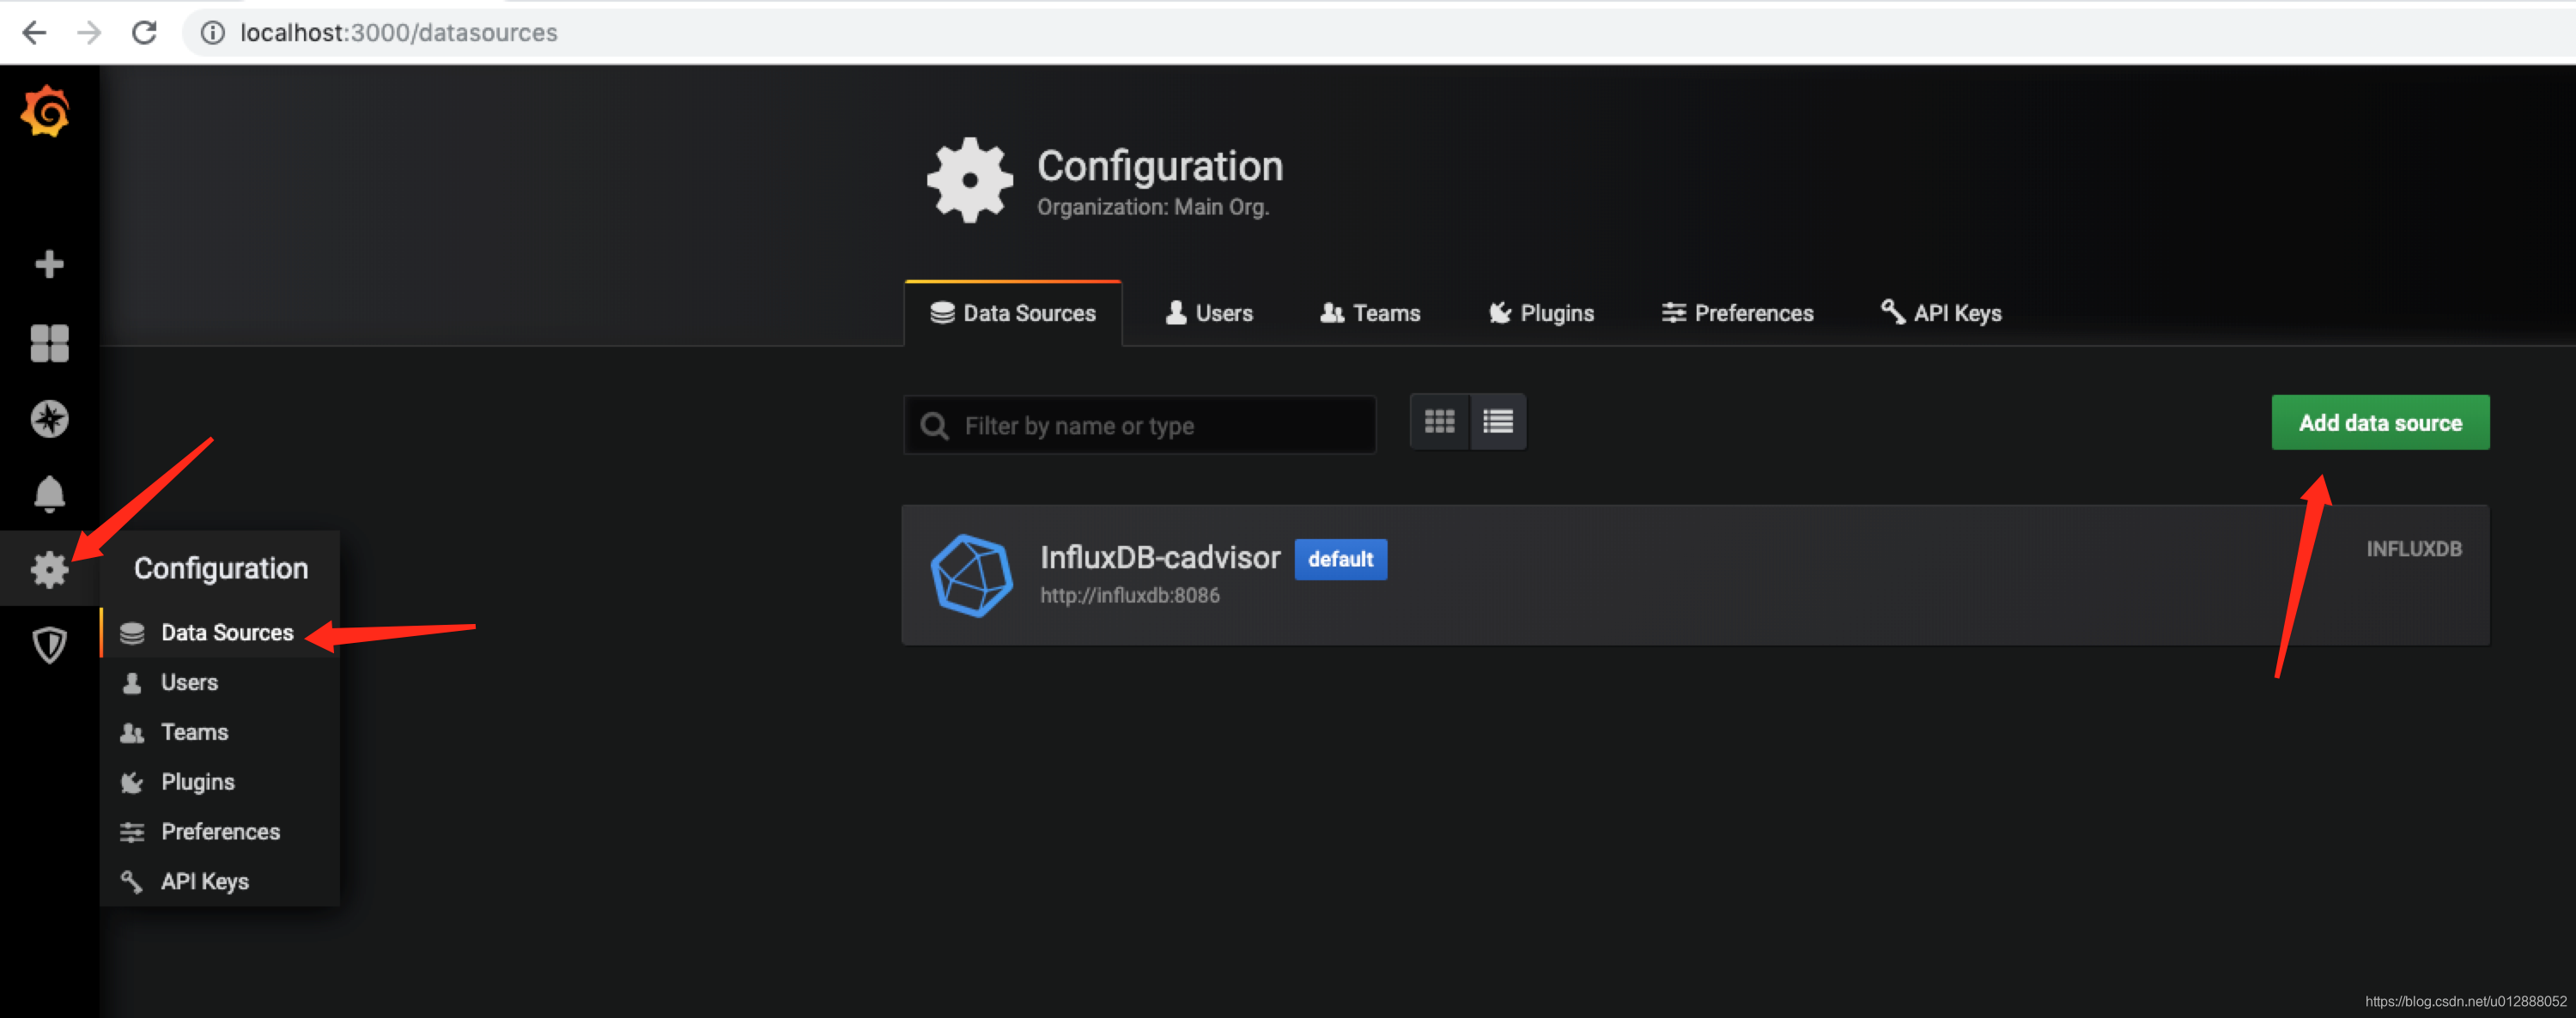Click the INFLUXDB type label

[2414, 549]
